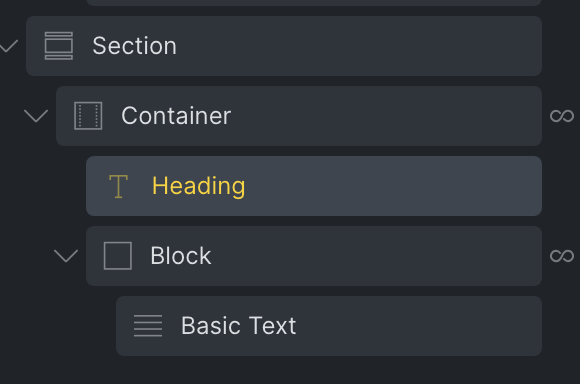Select the Block row
Viewport: 580px width, 384px height.
pyautogui.click(x=314, y=256)
